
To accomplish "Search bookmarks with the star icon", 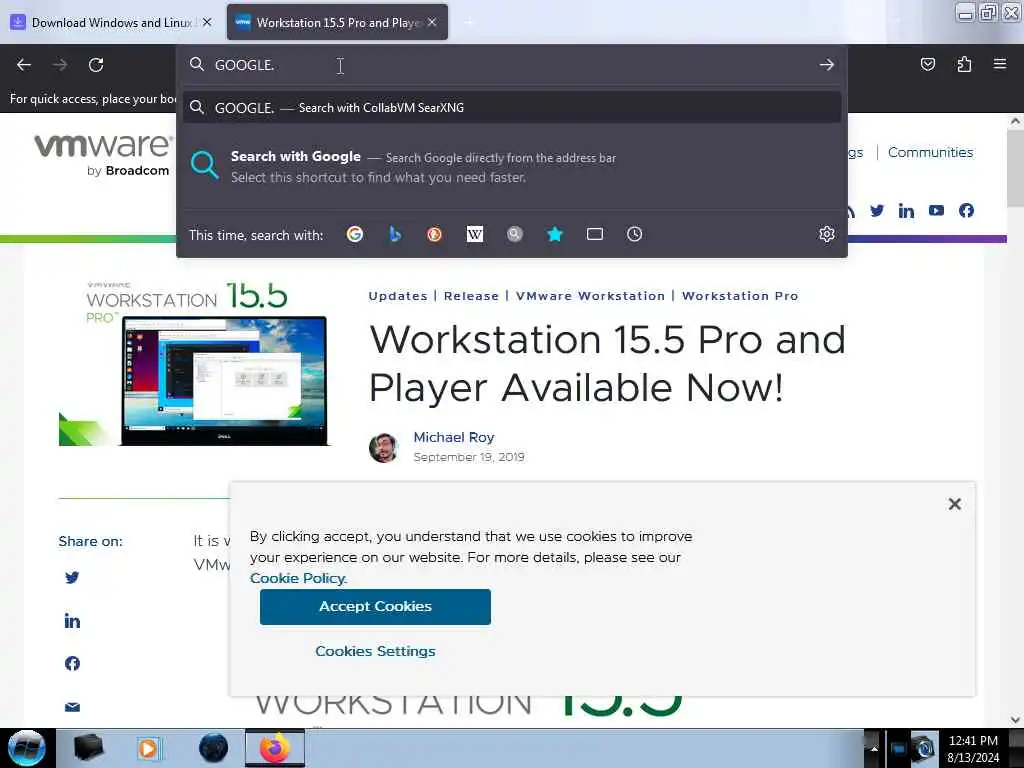I will coord(554,234).
